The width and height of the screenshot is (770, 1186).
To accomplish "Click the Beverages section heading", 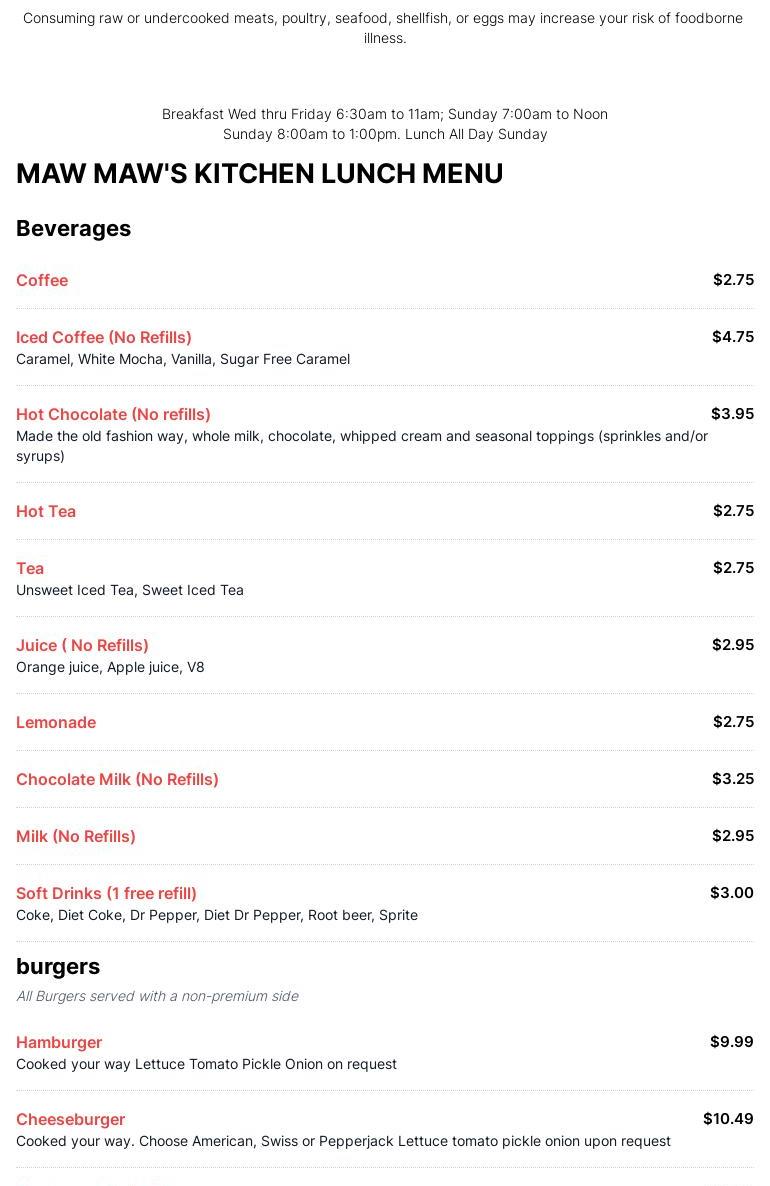I will point(73,228).
